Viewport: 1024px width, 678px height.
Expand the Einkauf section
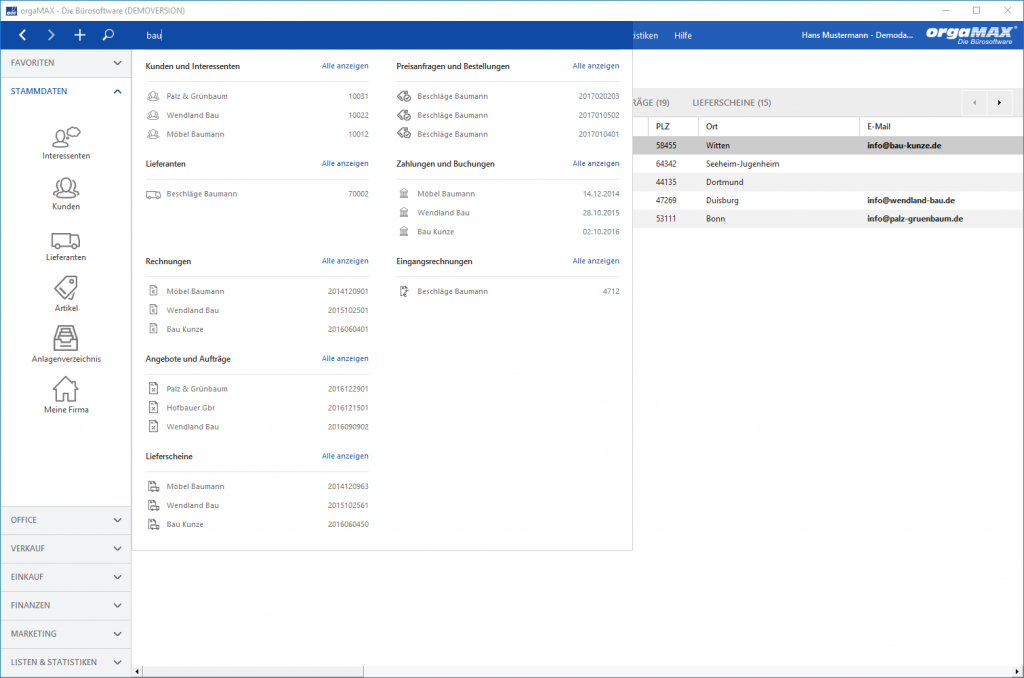point(66,577)
